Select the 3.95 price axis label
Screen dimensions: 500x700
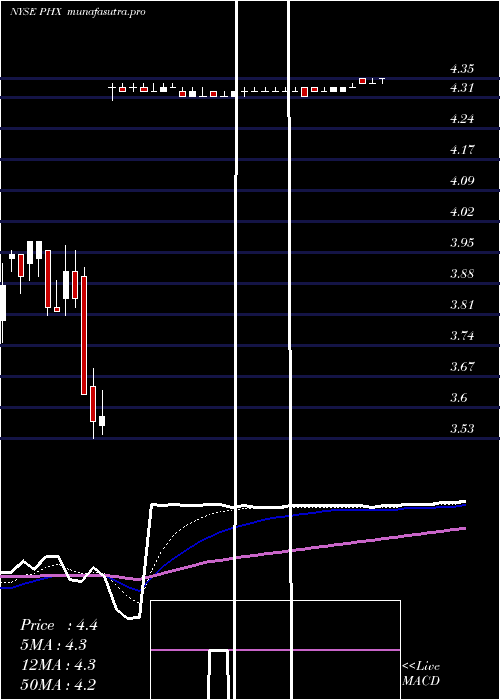(462, 243)
